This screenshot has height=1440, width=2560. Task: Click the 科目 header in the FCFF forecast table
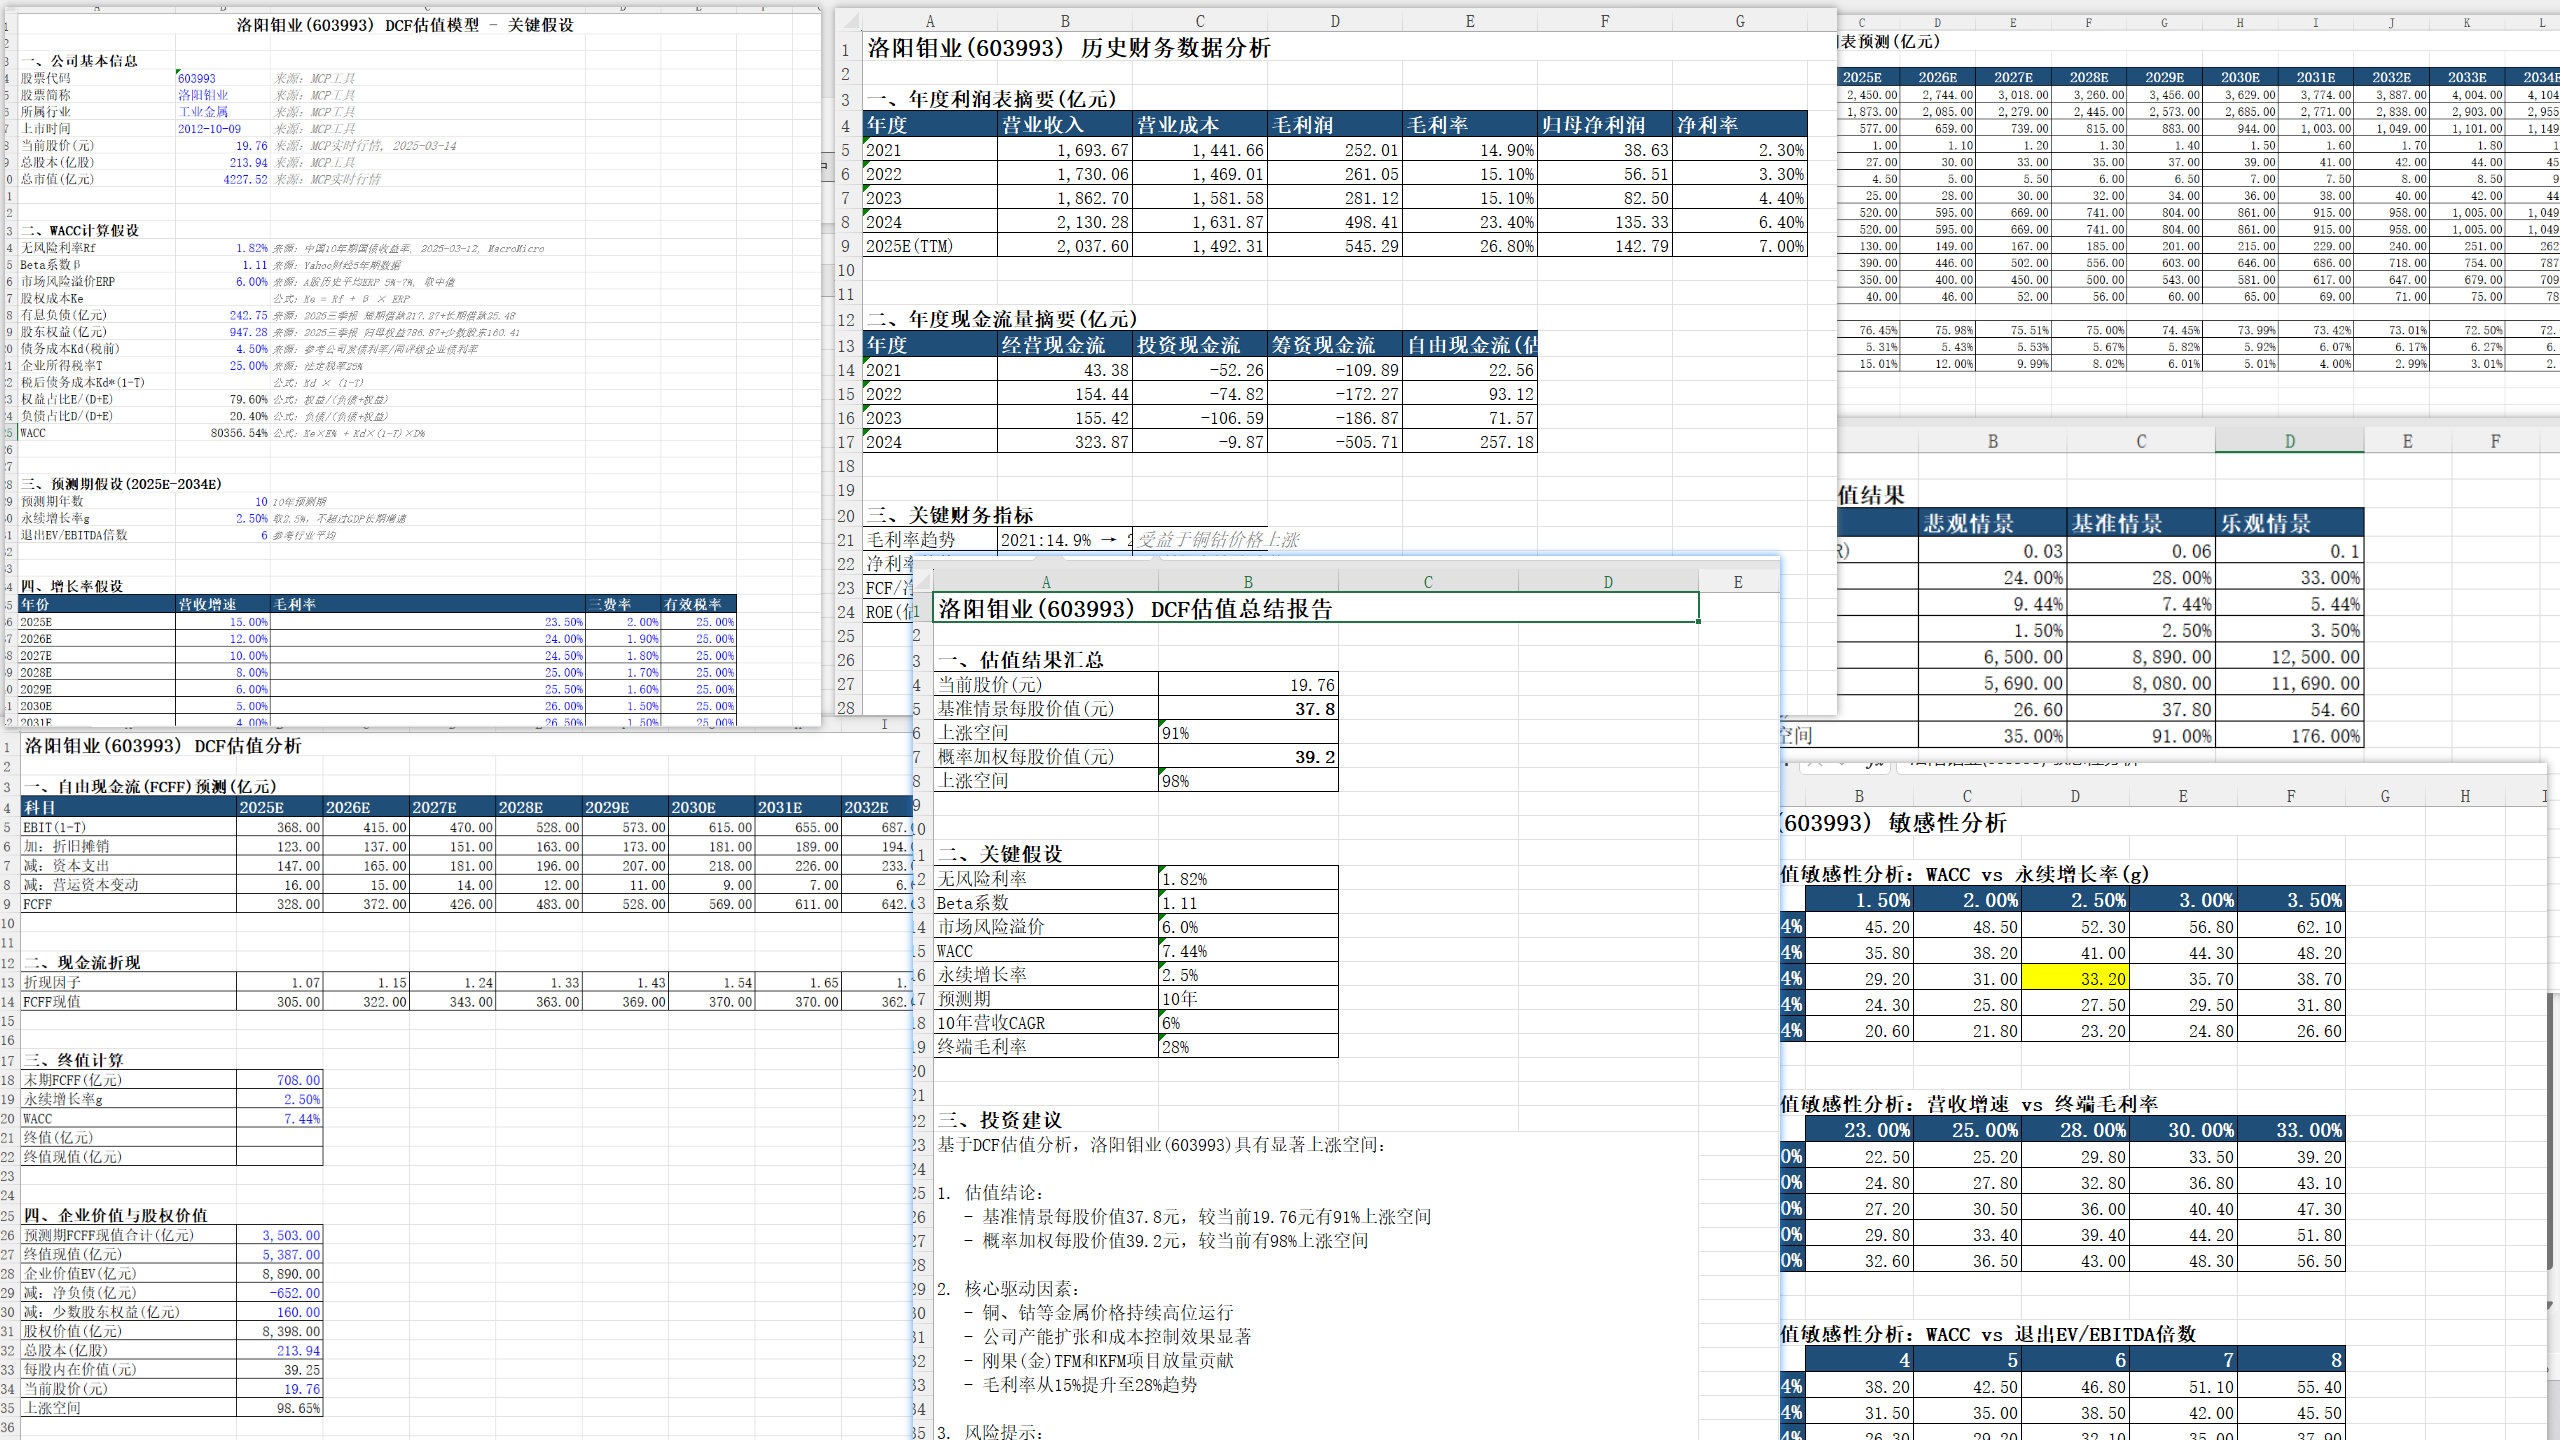(x=129, y=808)
